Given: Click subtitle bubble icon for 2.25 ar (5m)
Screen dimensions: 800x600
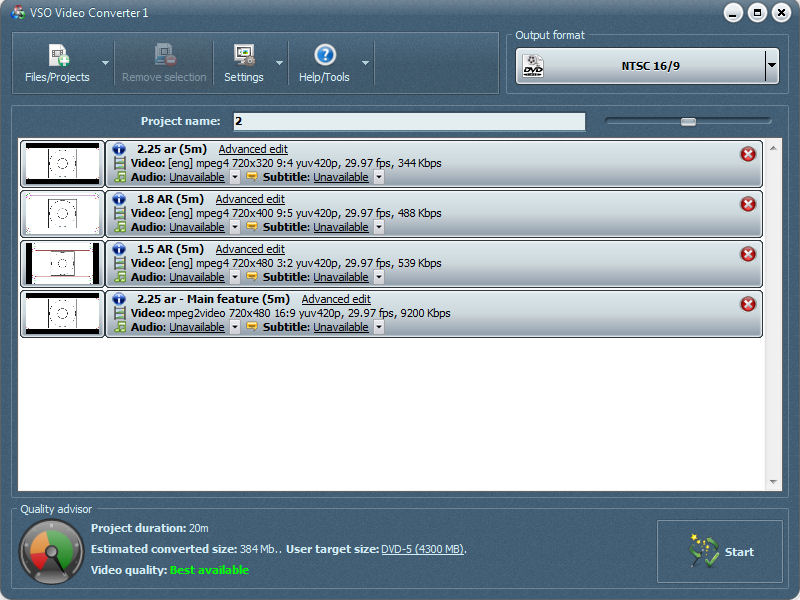Looking at the screenshot, I should click(252, 176).
